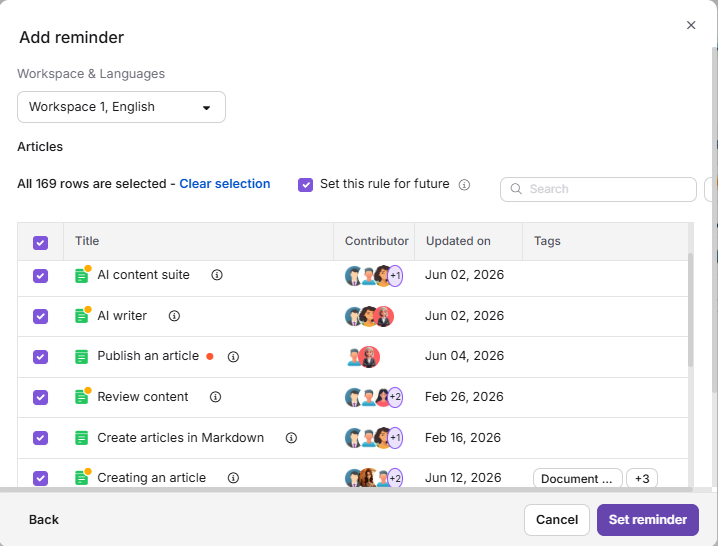Click the +1 contributors badge on AI content suite
Viewport: 718px width, 546px height.
(x=395, y=276)
